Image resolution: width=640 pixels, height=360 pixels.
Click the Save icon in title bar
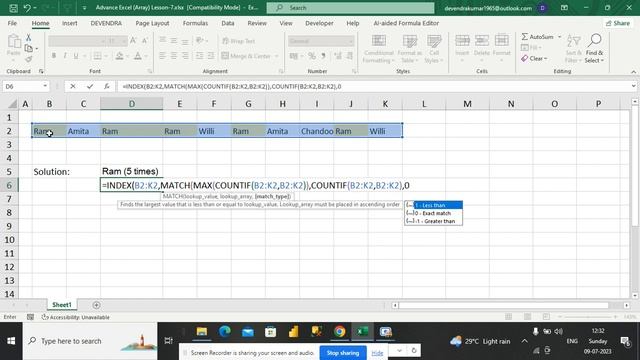click(13, 8)
